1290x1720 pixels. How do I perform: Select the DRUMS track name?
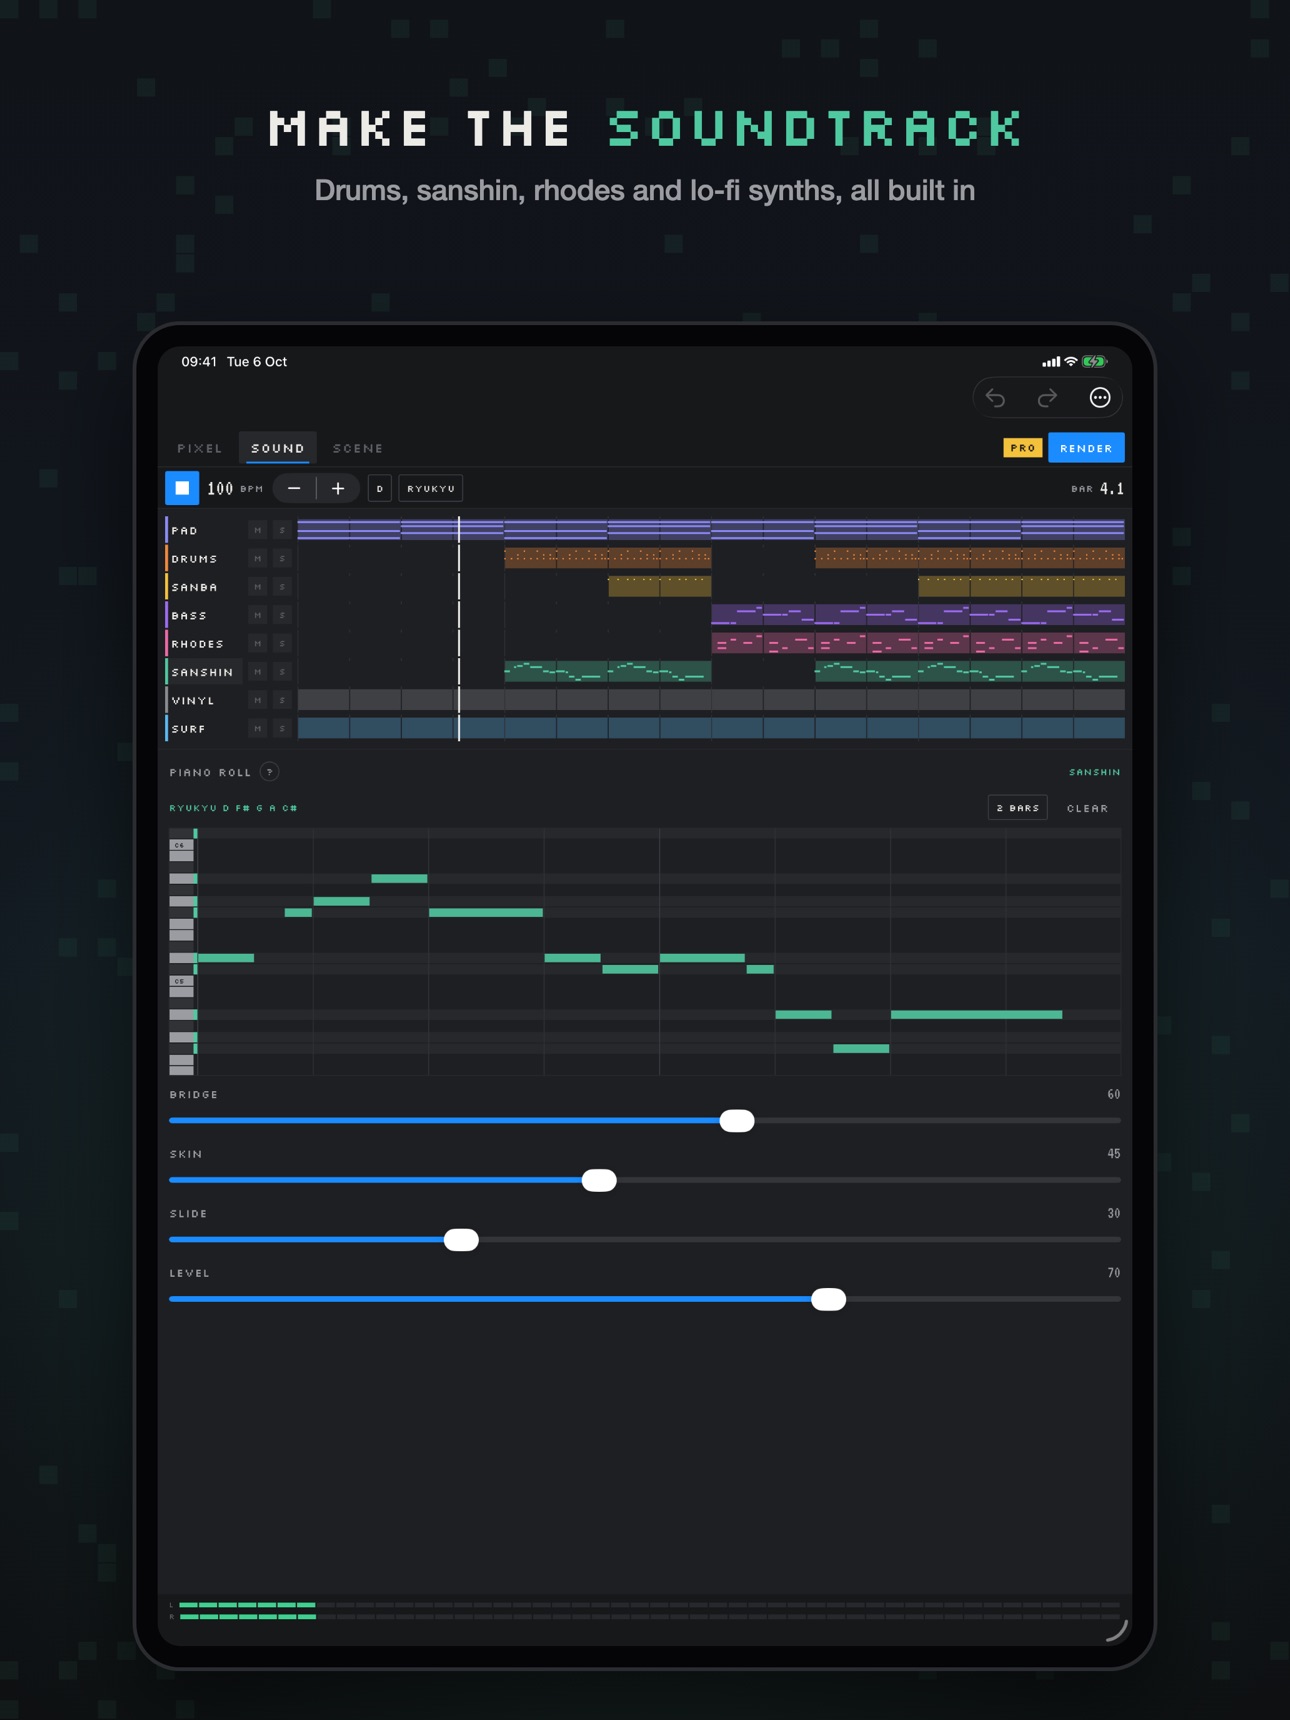coord(194,558)
